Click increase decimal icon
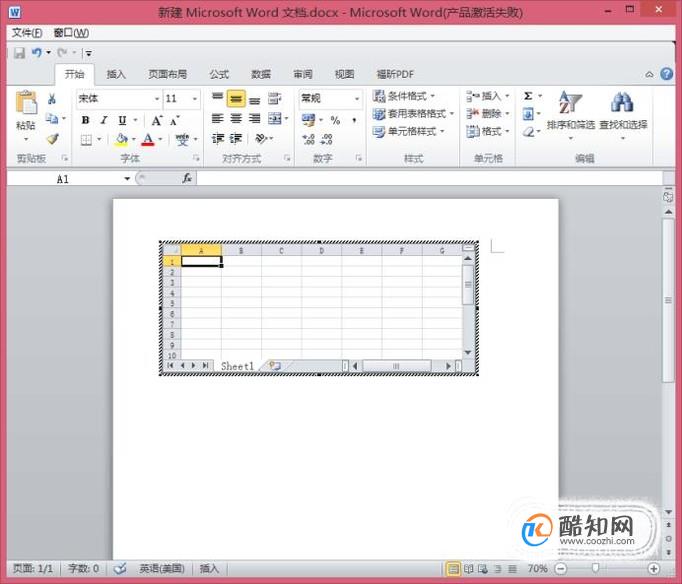 coord(308,139)
